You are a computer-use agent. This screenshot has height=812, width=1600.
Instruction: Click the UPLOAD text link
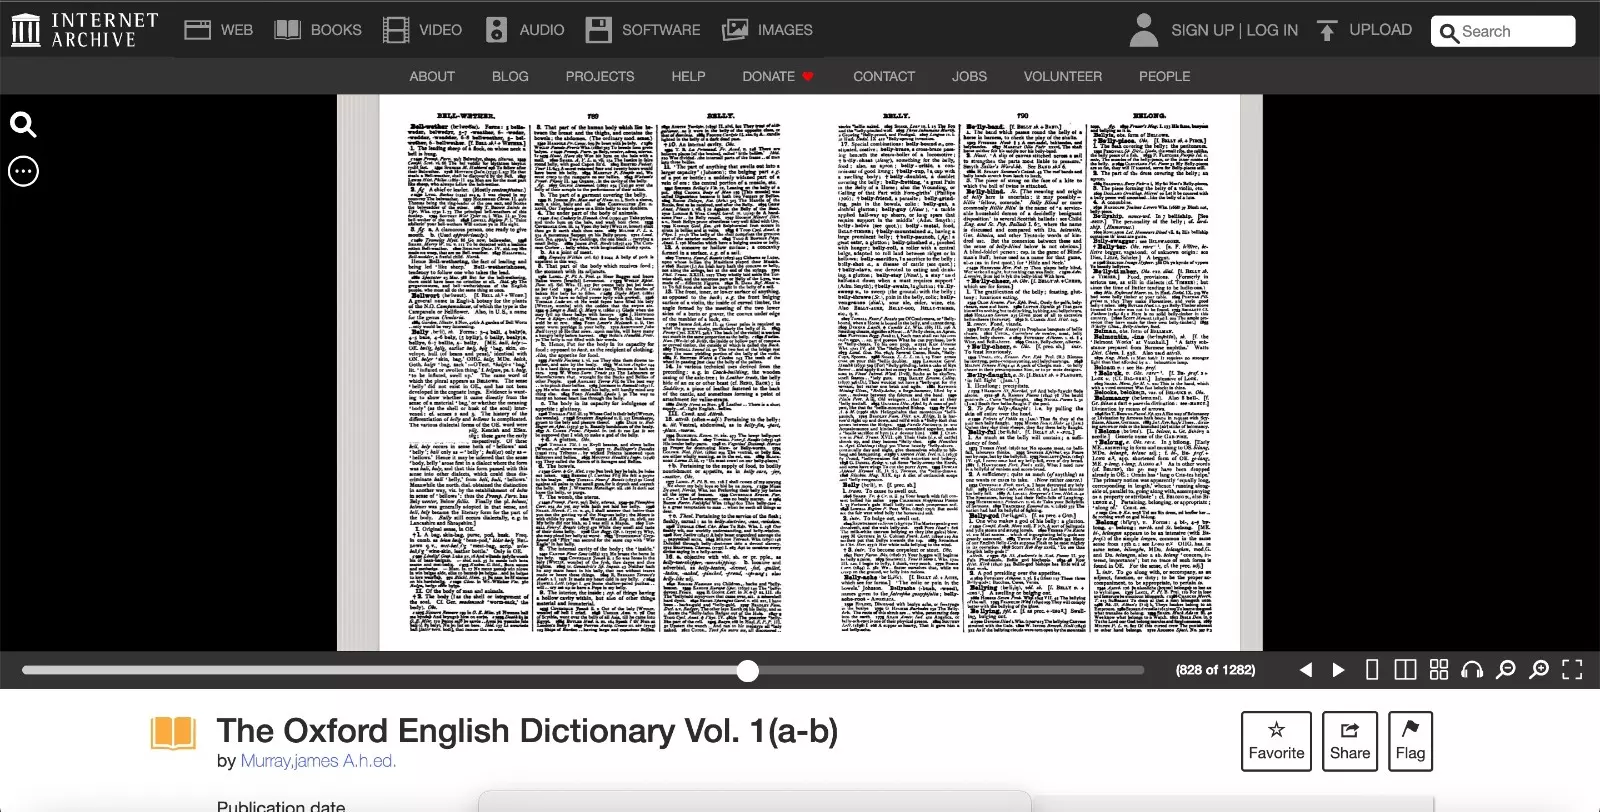point(1380,30)
